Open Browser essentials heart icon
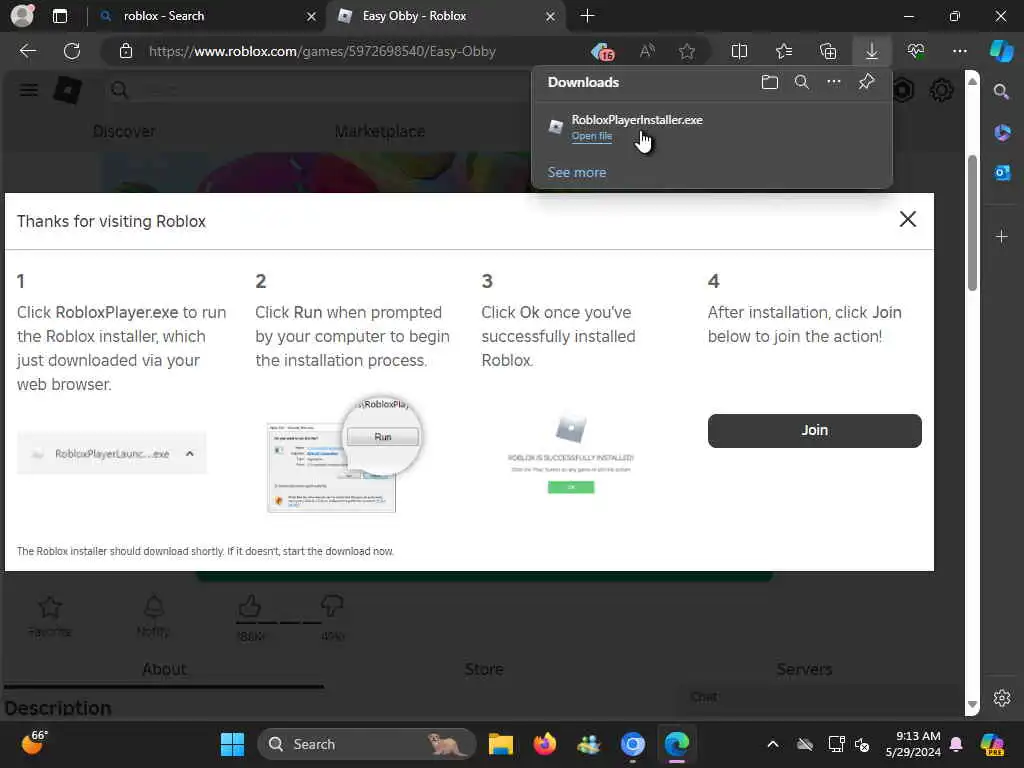1024x768 pixels. [916, 51]
